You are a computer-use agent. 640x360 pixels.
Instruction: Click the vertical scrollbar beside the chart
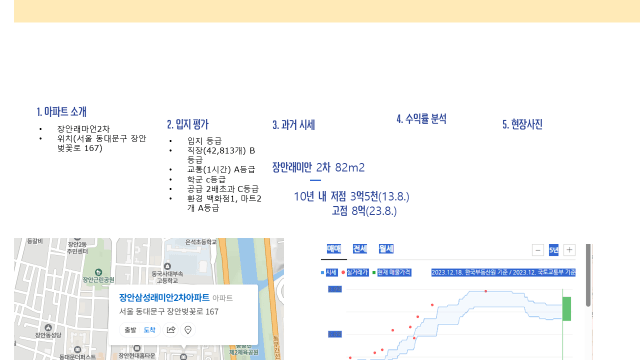click(588, 276)
